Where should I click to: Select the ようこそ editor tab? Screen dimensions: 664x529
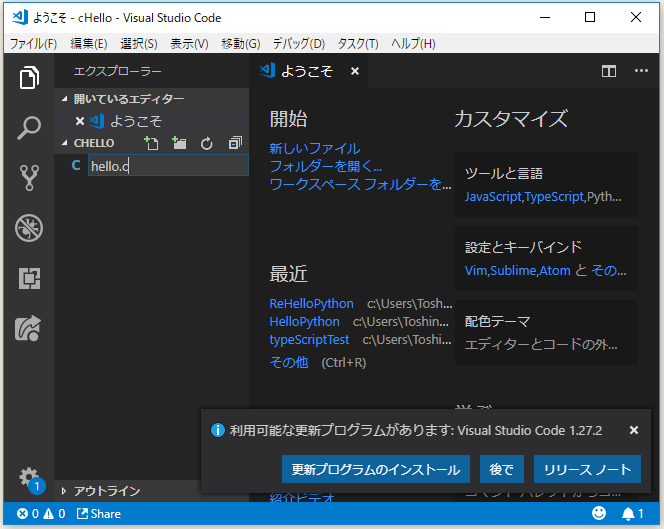(x=307, y=71)
